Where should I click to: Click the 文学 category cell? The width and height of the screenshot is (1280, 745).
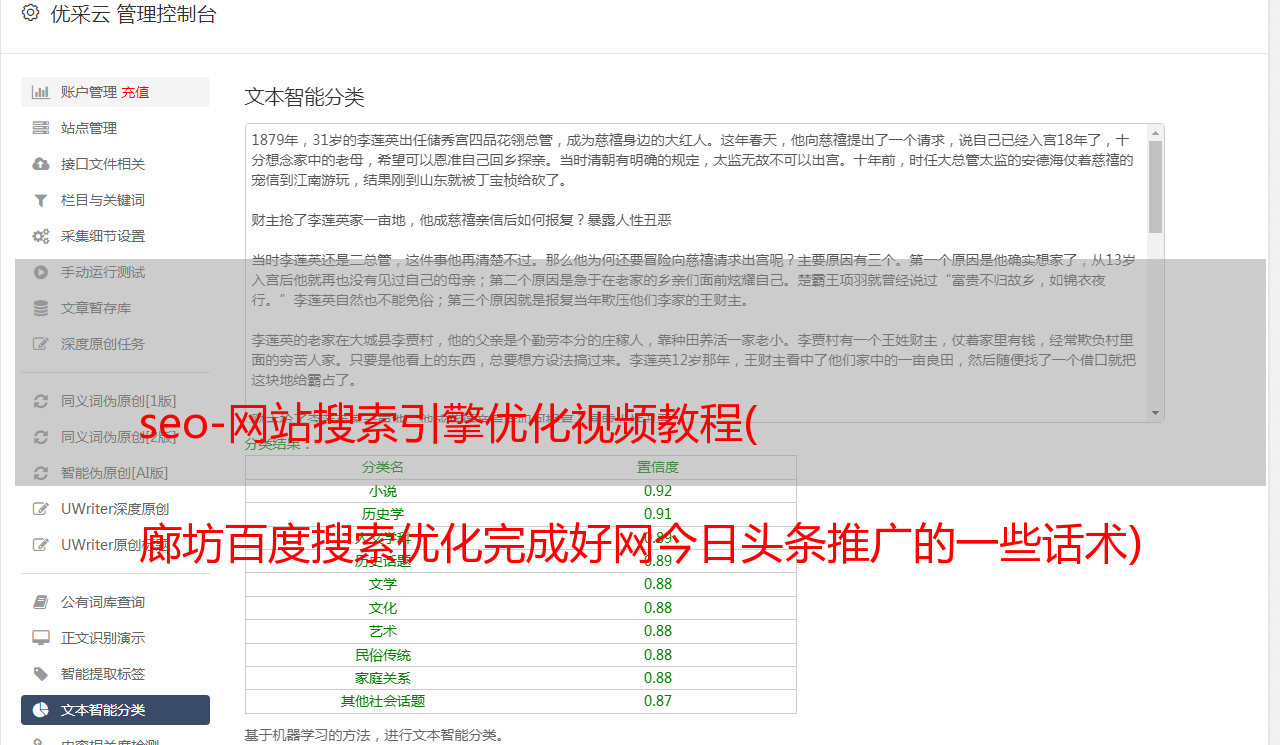(x=383, y=584)
